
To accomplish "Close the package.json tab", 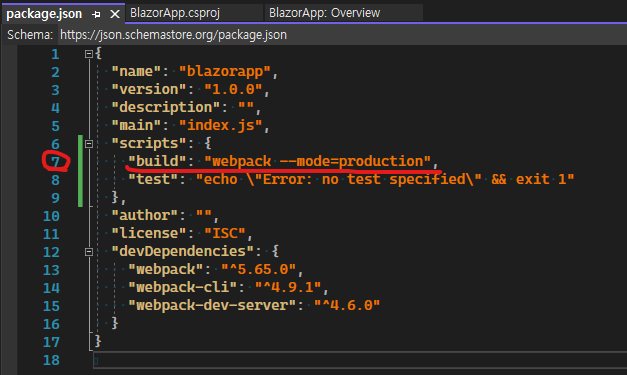I will pyautogui.click(x=115, y=14).
